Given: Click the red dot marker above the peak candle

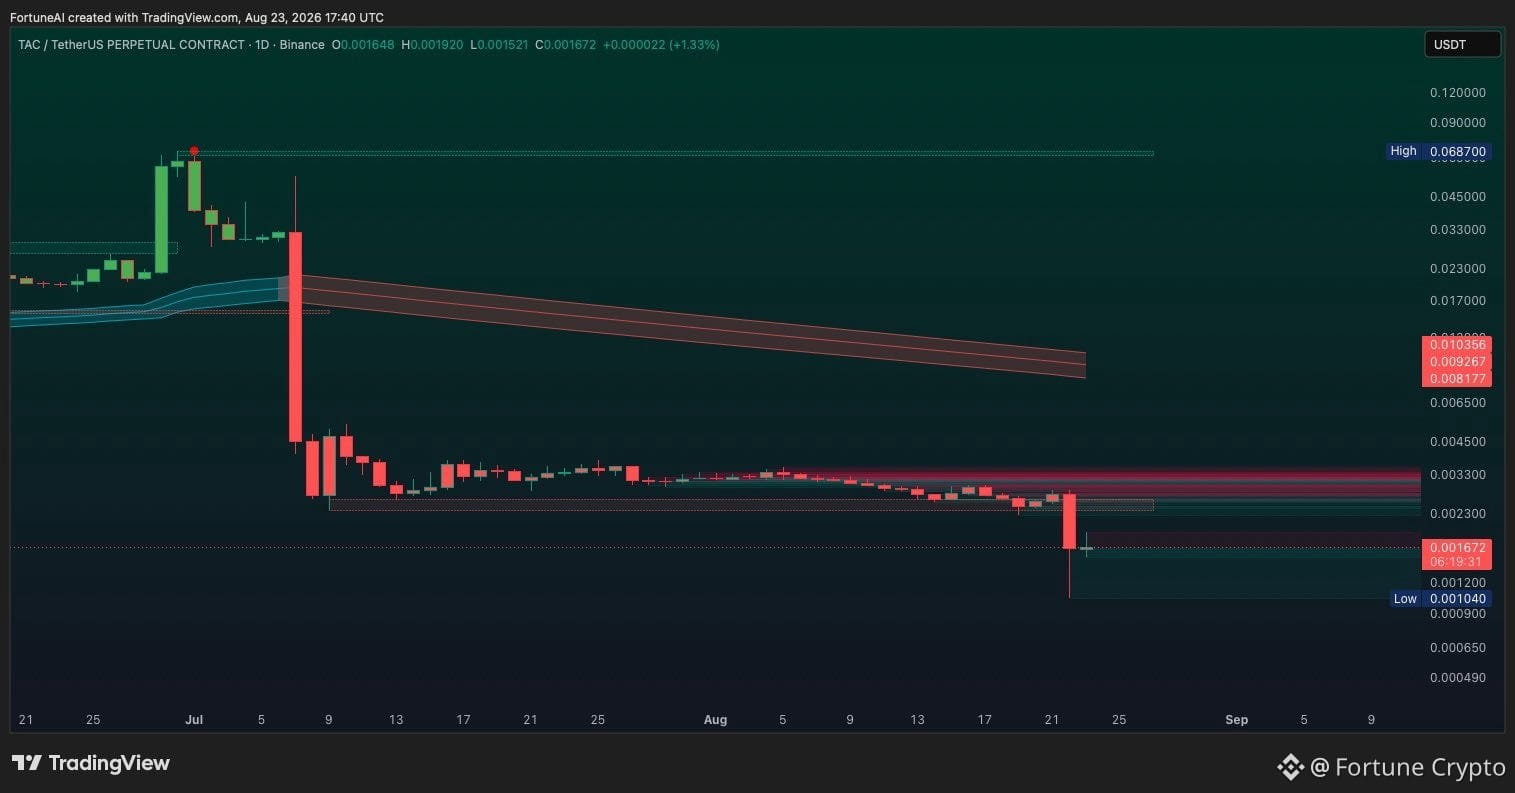Looking at the screenshot, I should [194, 151].
